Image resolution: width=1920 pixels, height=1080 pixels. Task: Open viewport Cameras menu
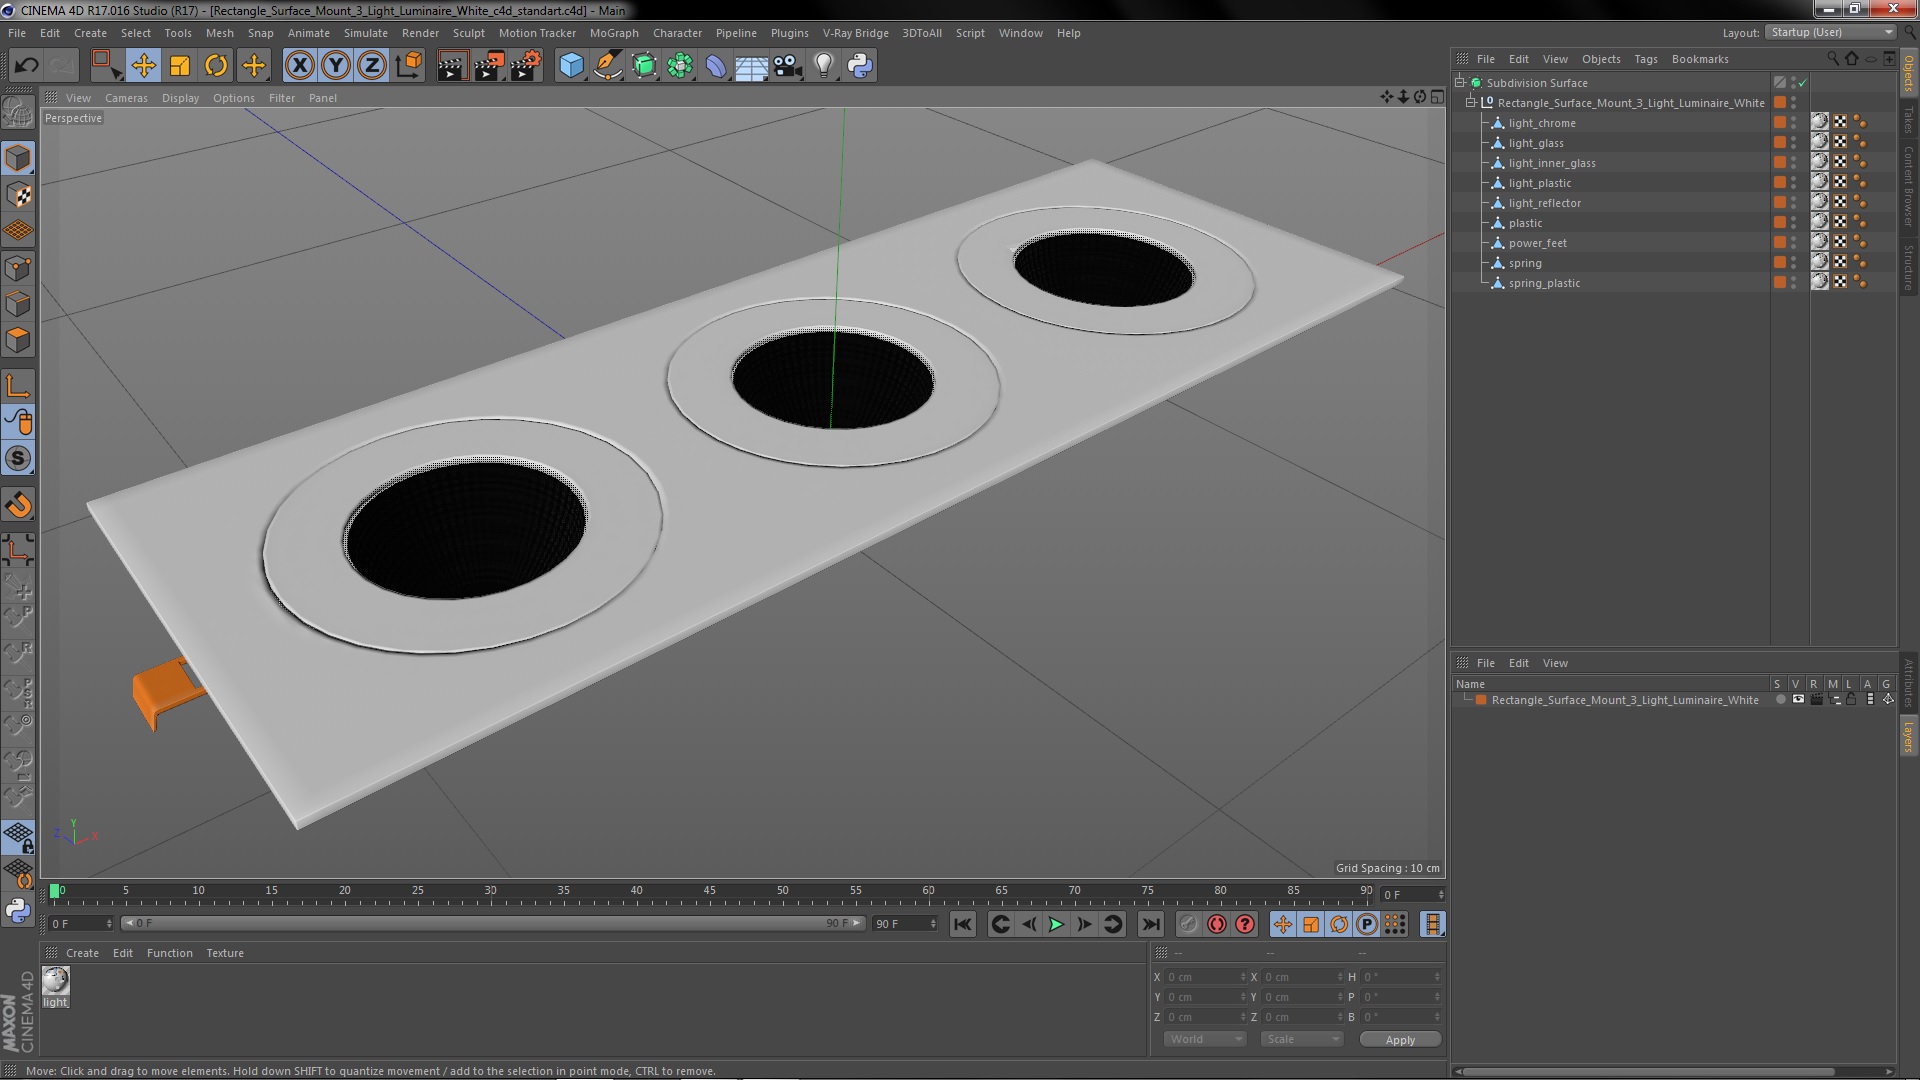tap(126, 98)
